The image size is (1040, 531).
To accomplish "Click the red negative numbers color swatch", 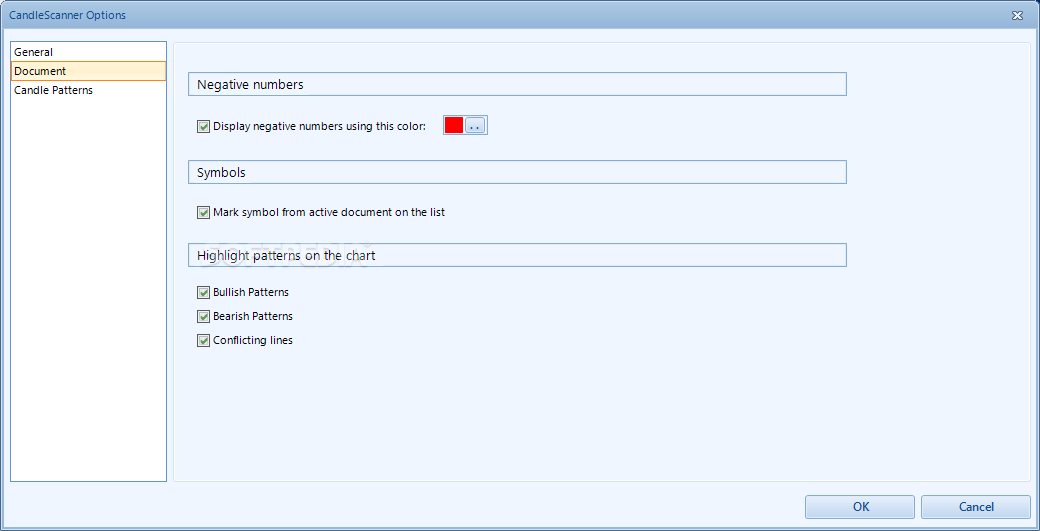I will (454, 125).
